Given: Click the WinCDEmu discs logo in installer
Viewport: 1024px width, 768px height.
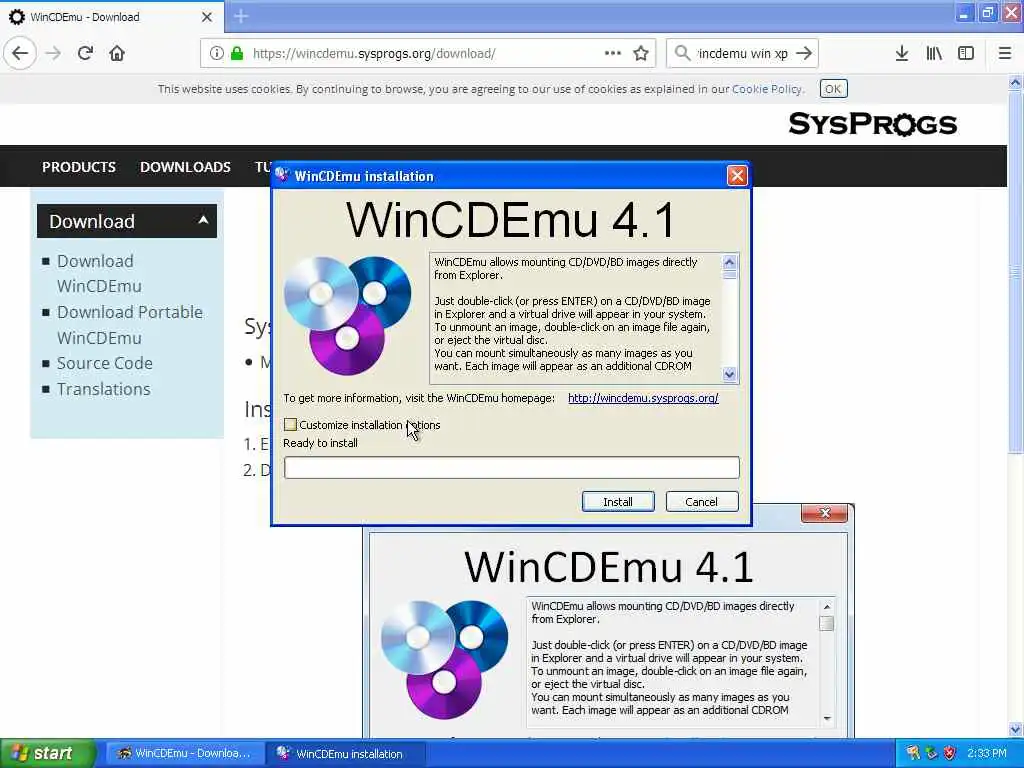Looking at the screenshot, I should (x=347, y=315).
